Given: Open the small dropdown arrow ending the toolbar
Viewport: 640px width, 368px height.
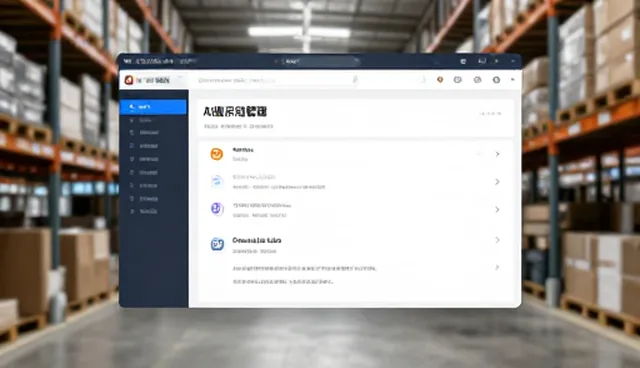Looking at the screenshot, I should point(513,80).
